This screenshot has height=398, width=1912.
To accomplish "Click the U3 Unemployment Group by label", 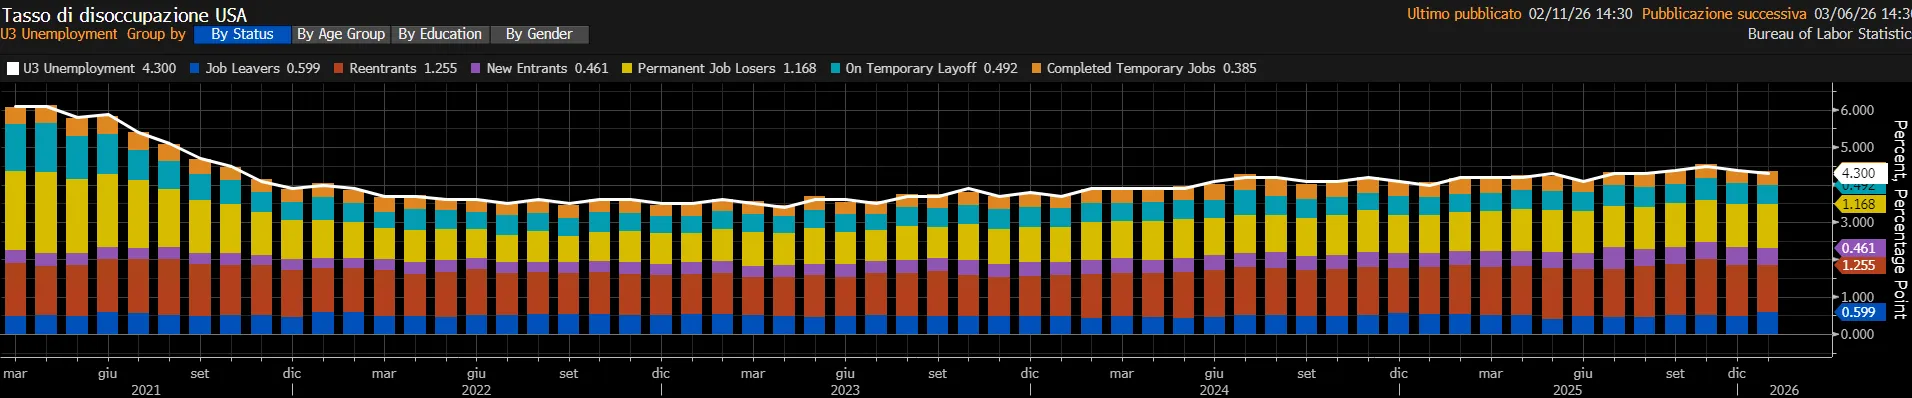I will click(93, 34).
